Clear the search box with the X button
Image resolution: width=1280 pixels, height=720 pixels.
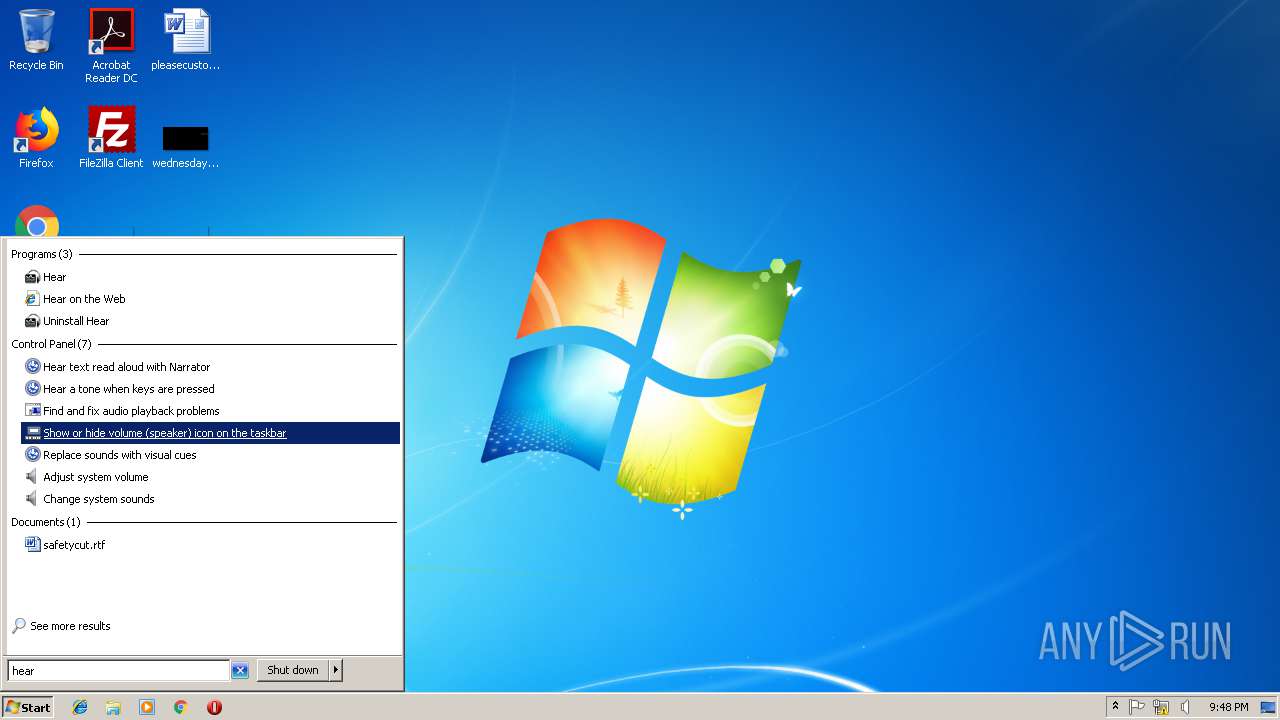tap(240, 671)
